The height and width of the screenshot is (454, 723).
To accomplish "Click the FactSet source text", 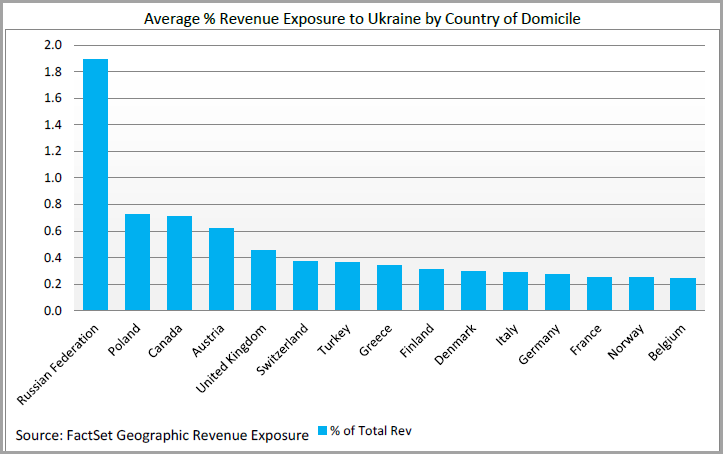I will [162, 436].
